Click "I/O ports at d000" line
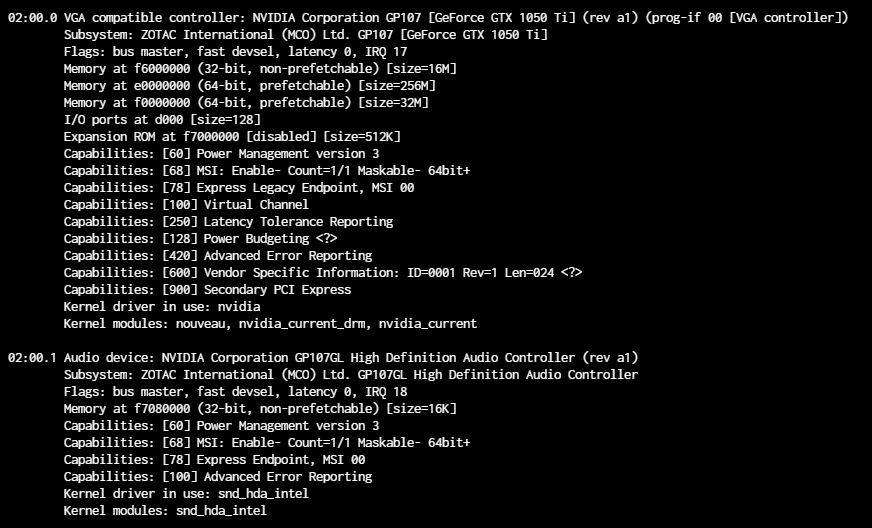This screenshot has height=528, width=872. click(x=162, y=120)
